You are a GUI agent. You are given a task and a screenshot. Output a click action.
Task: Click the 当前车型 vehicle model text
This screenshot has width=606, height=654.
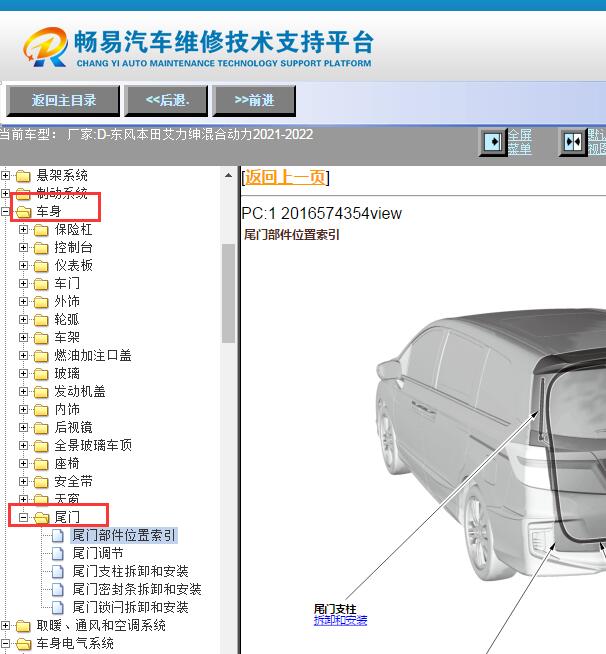[156, 135]
